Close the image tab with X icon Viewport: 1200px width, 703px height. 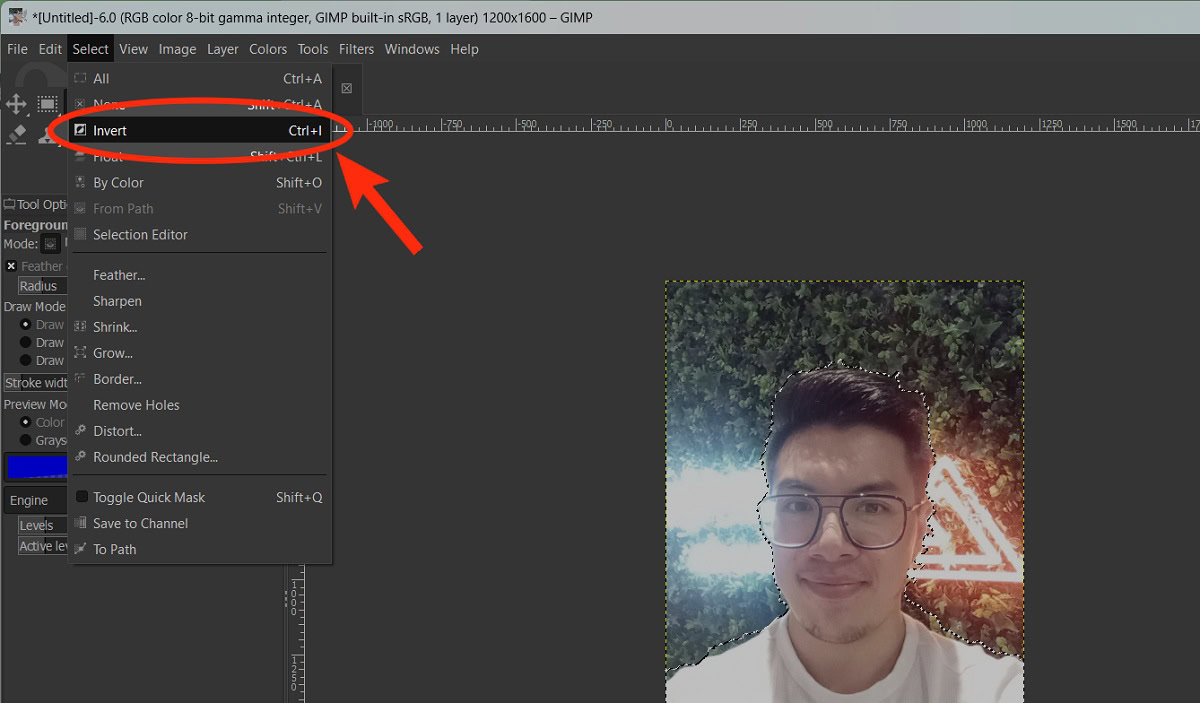[x=347, y=88]
